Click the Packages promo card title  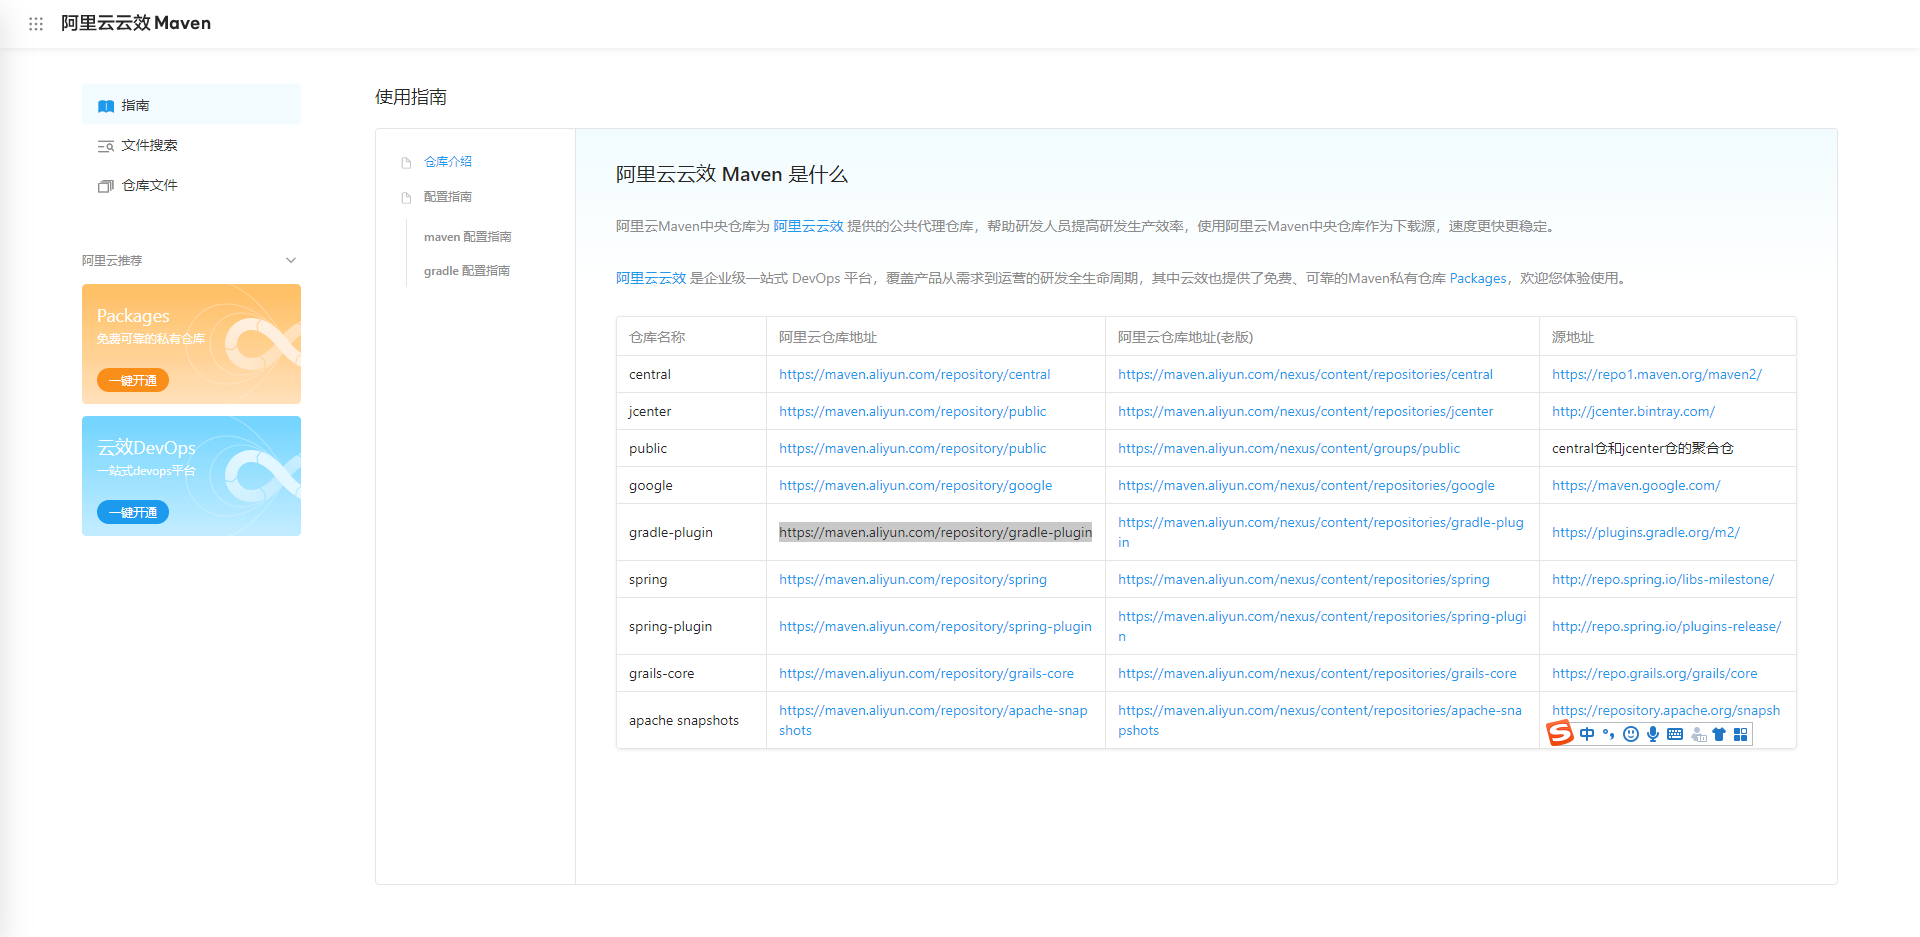click(x=133, y=316)
